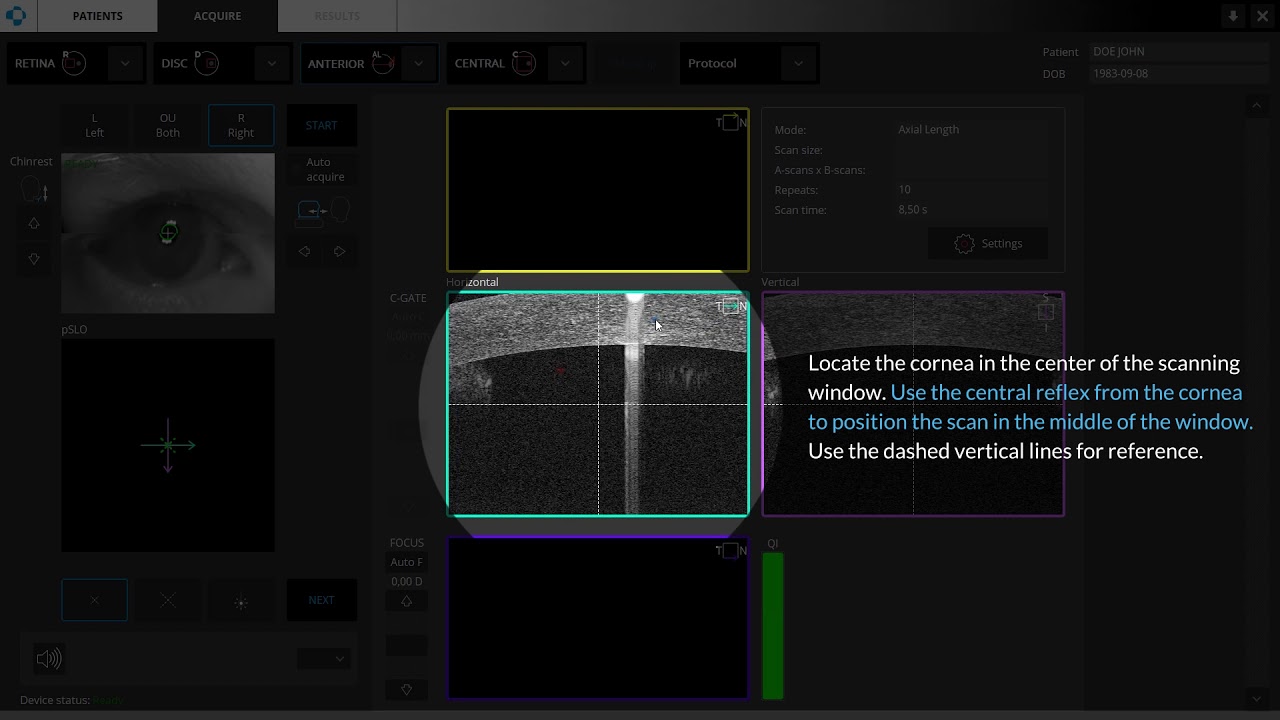Click the NEXT button
This screenshot has height=720, width=1280.
point(321,600)
